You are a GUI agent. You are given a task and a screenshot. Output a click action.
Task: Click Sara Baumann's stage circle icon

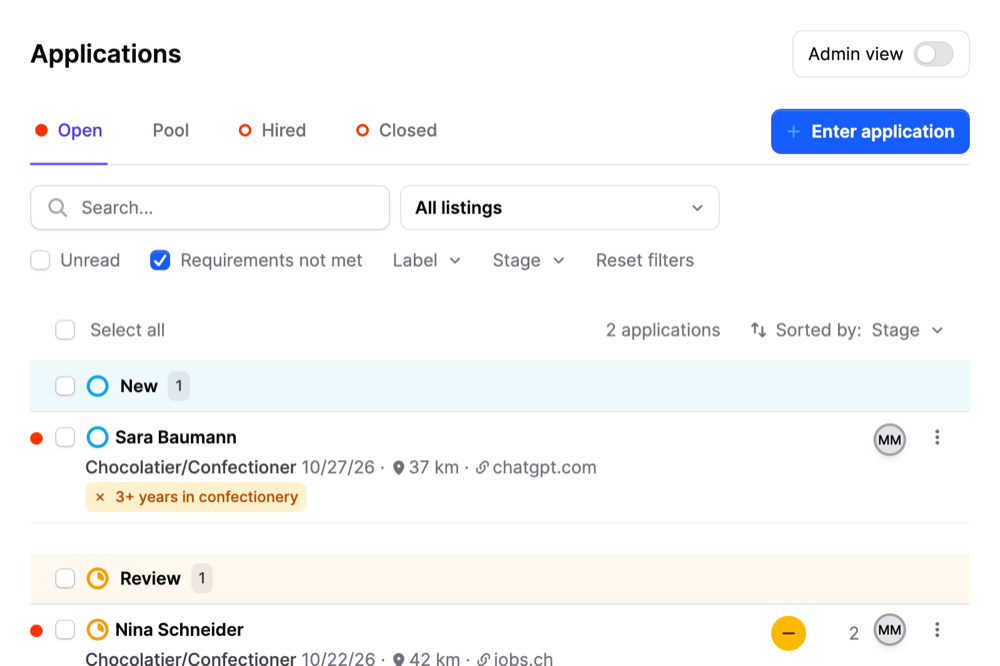[98, 438]
